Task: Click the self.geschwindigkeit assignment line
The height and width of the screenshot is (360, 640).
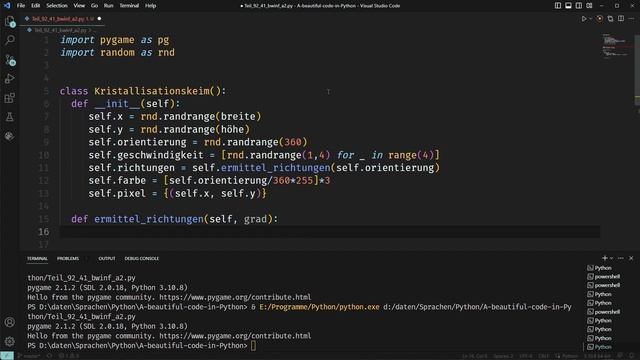Action: tap(264, 155)
